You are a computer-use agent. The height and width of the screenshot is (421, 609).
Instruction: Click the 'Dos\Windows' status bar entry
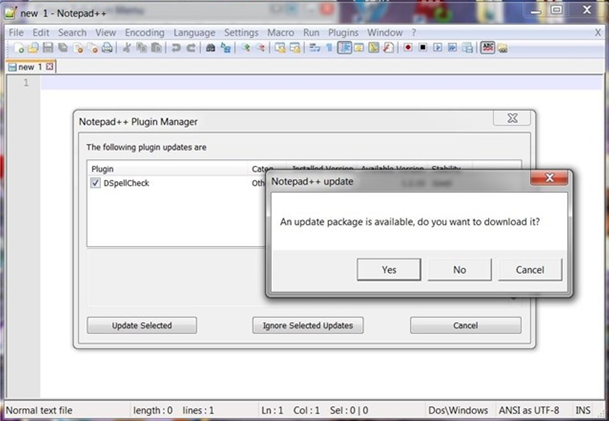click(x=458, y=410)
